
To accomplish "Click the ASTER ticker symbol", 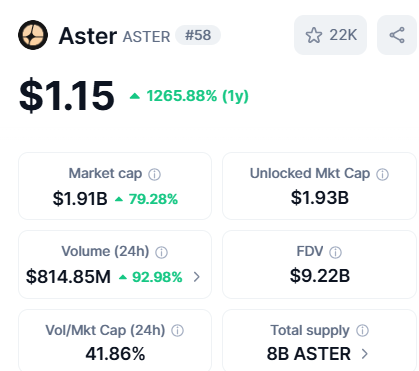I will (146, 37).
